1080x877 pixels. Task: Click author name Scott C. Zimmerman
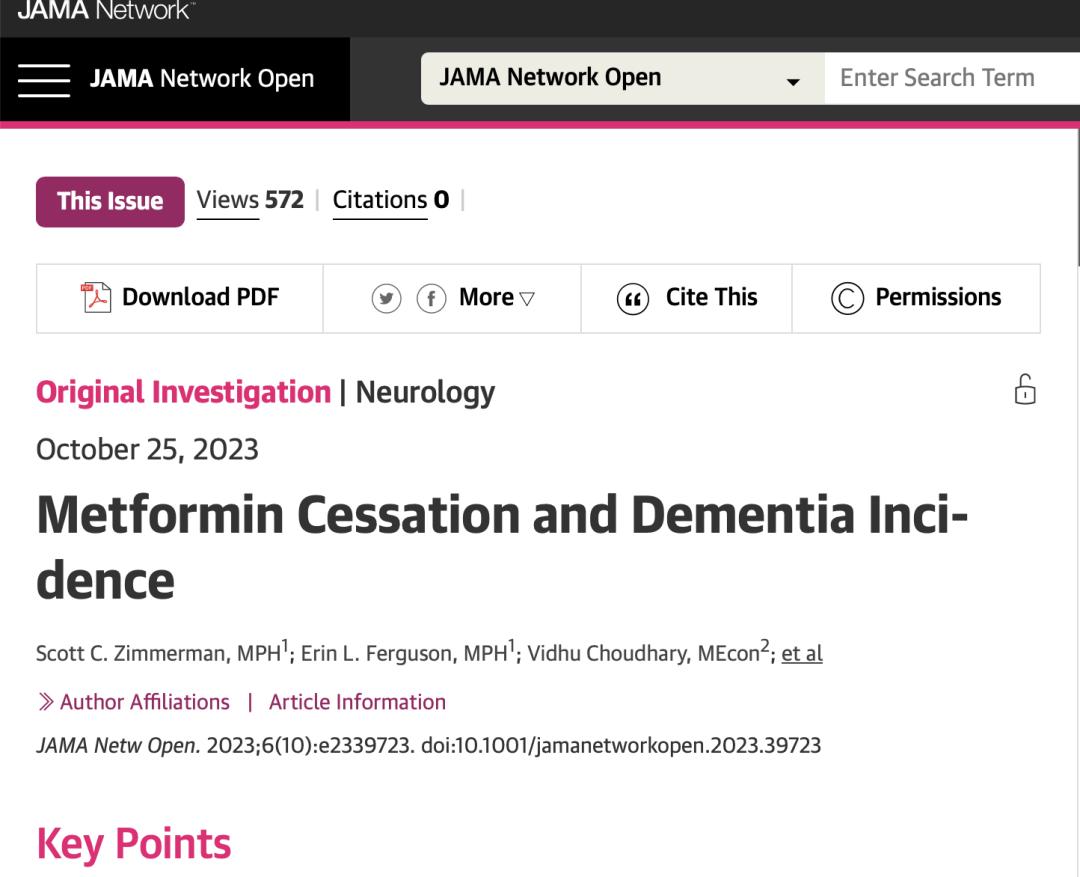coord(132,653)
